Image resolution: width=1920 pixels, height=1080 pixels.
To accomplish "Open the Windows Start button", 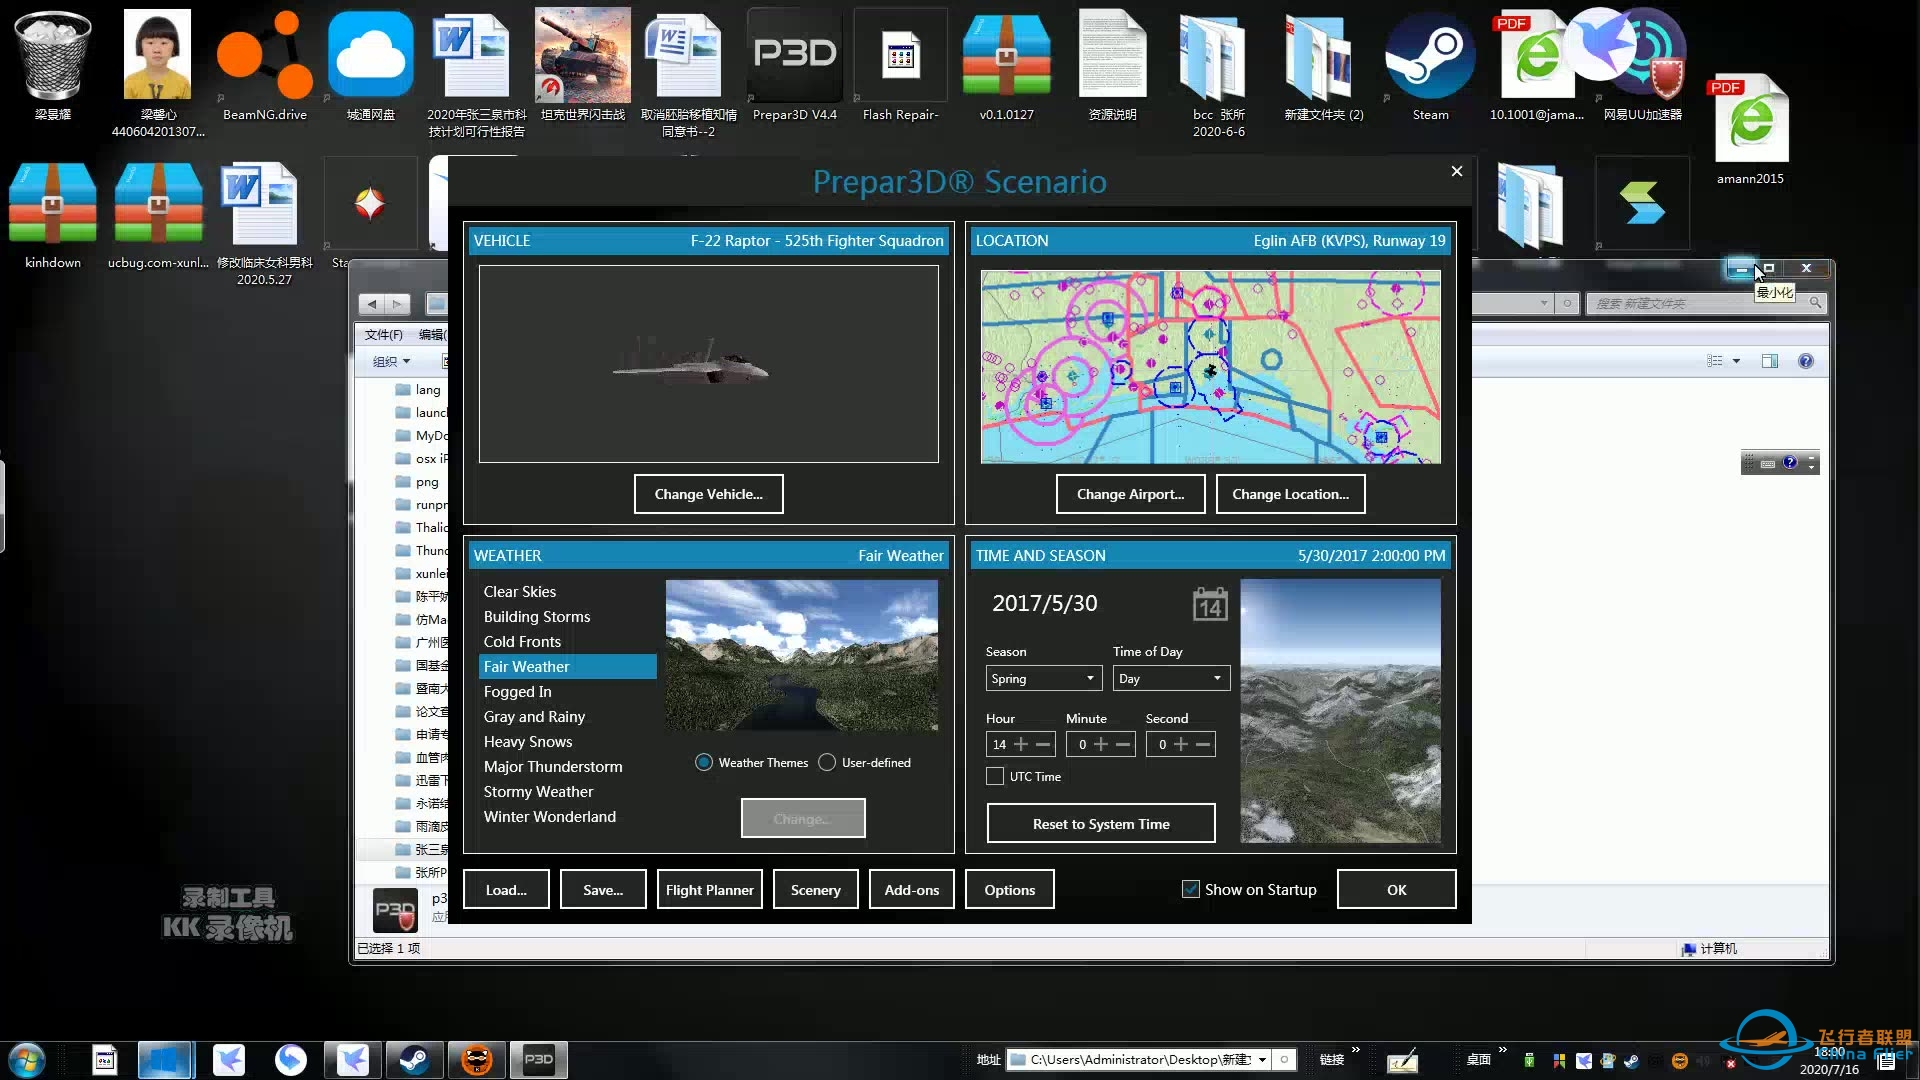I will (27, 1059).
